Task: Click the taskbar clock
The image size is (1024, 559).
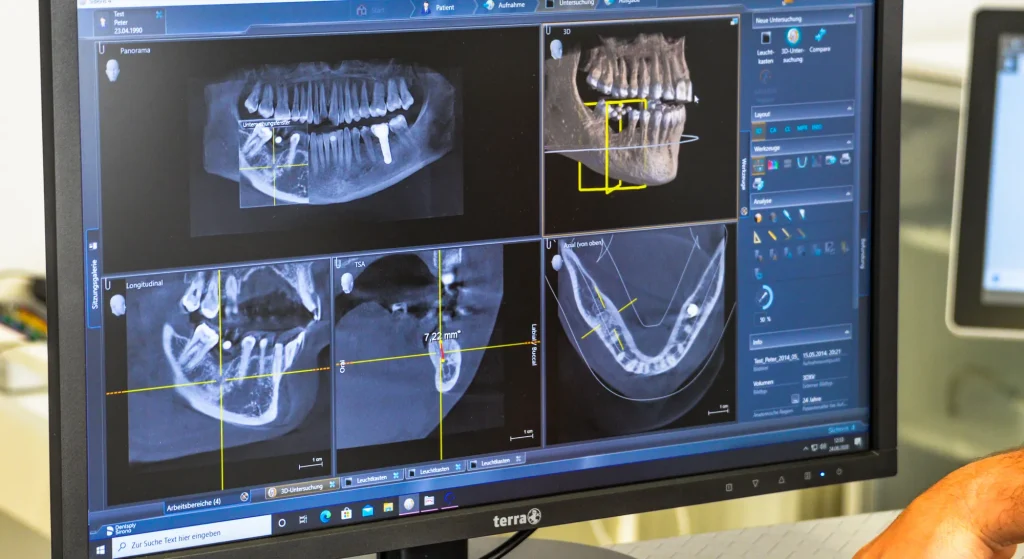Action: point(839,444)
